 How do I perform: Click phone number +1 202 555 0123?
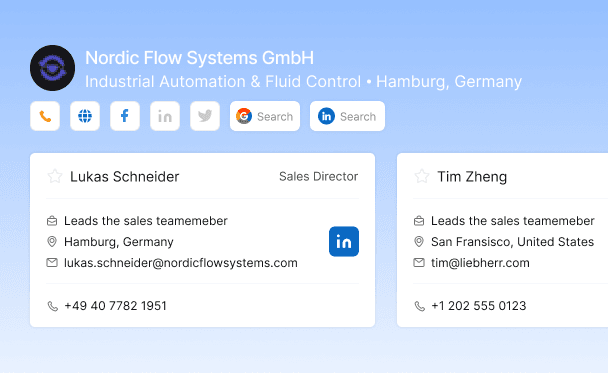click(x=478, y=306)
